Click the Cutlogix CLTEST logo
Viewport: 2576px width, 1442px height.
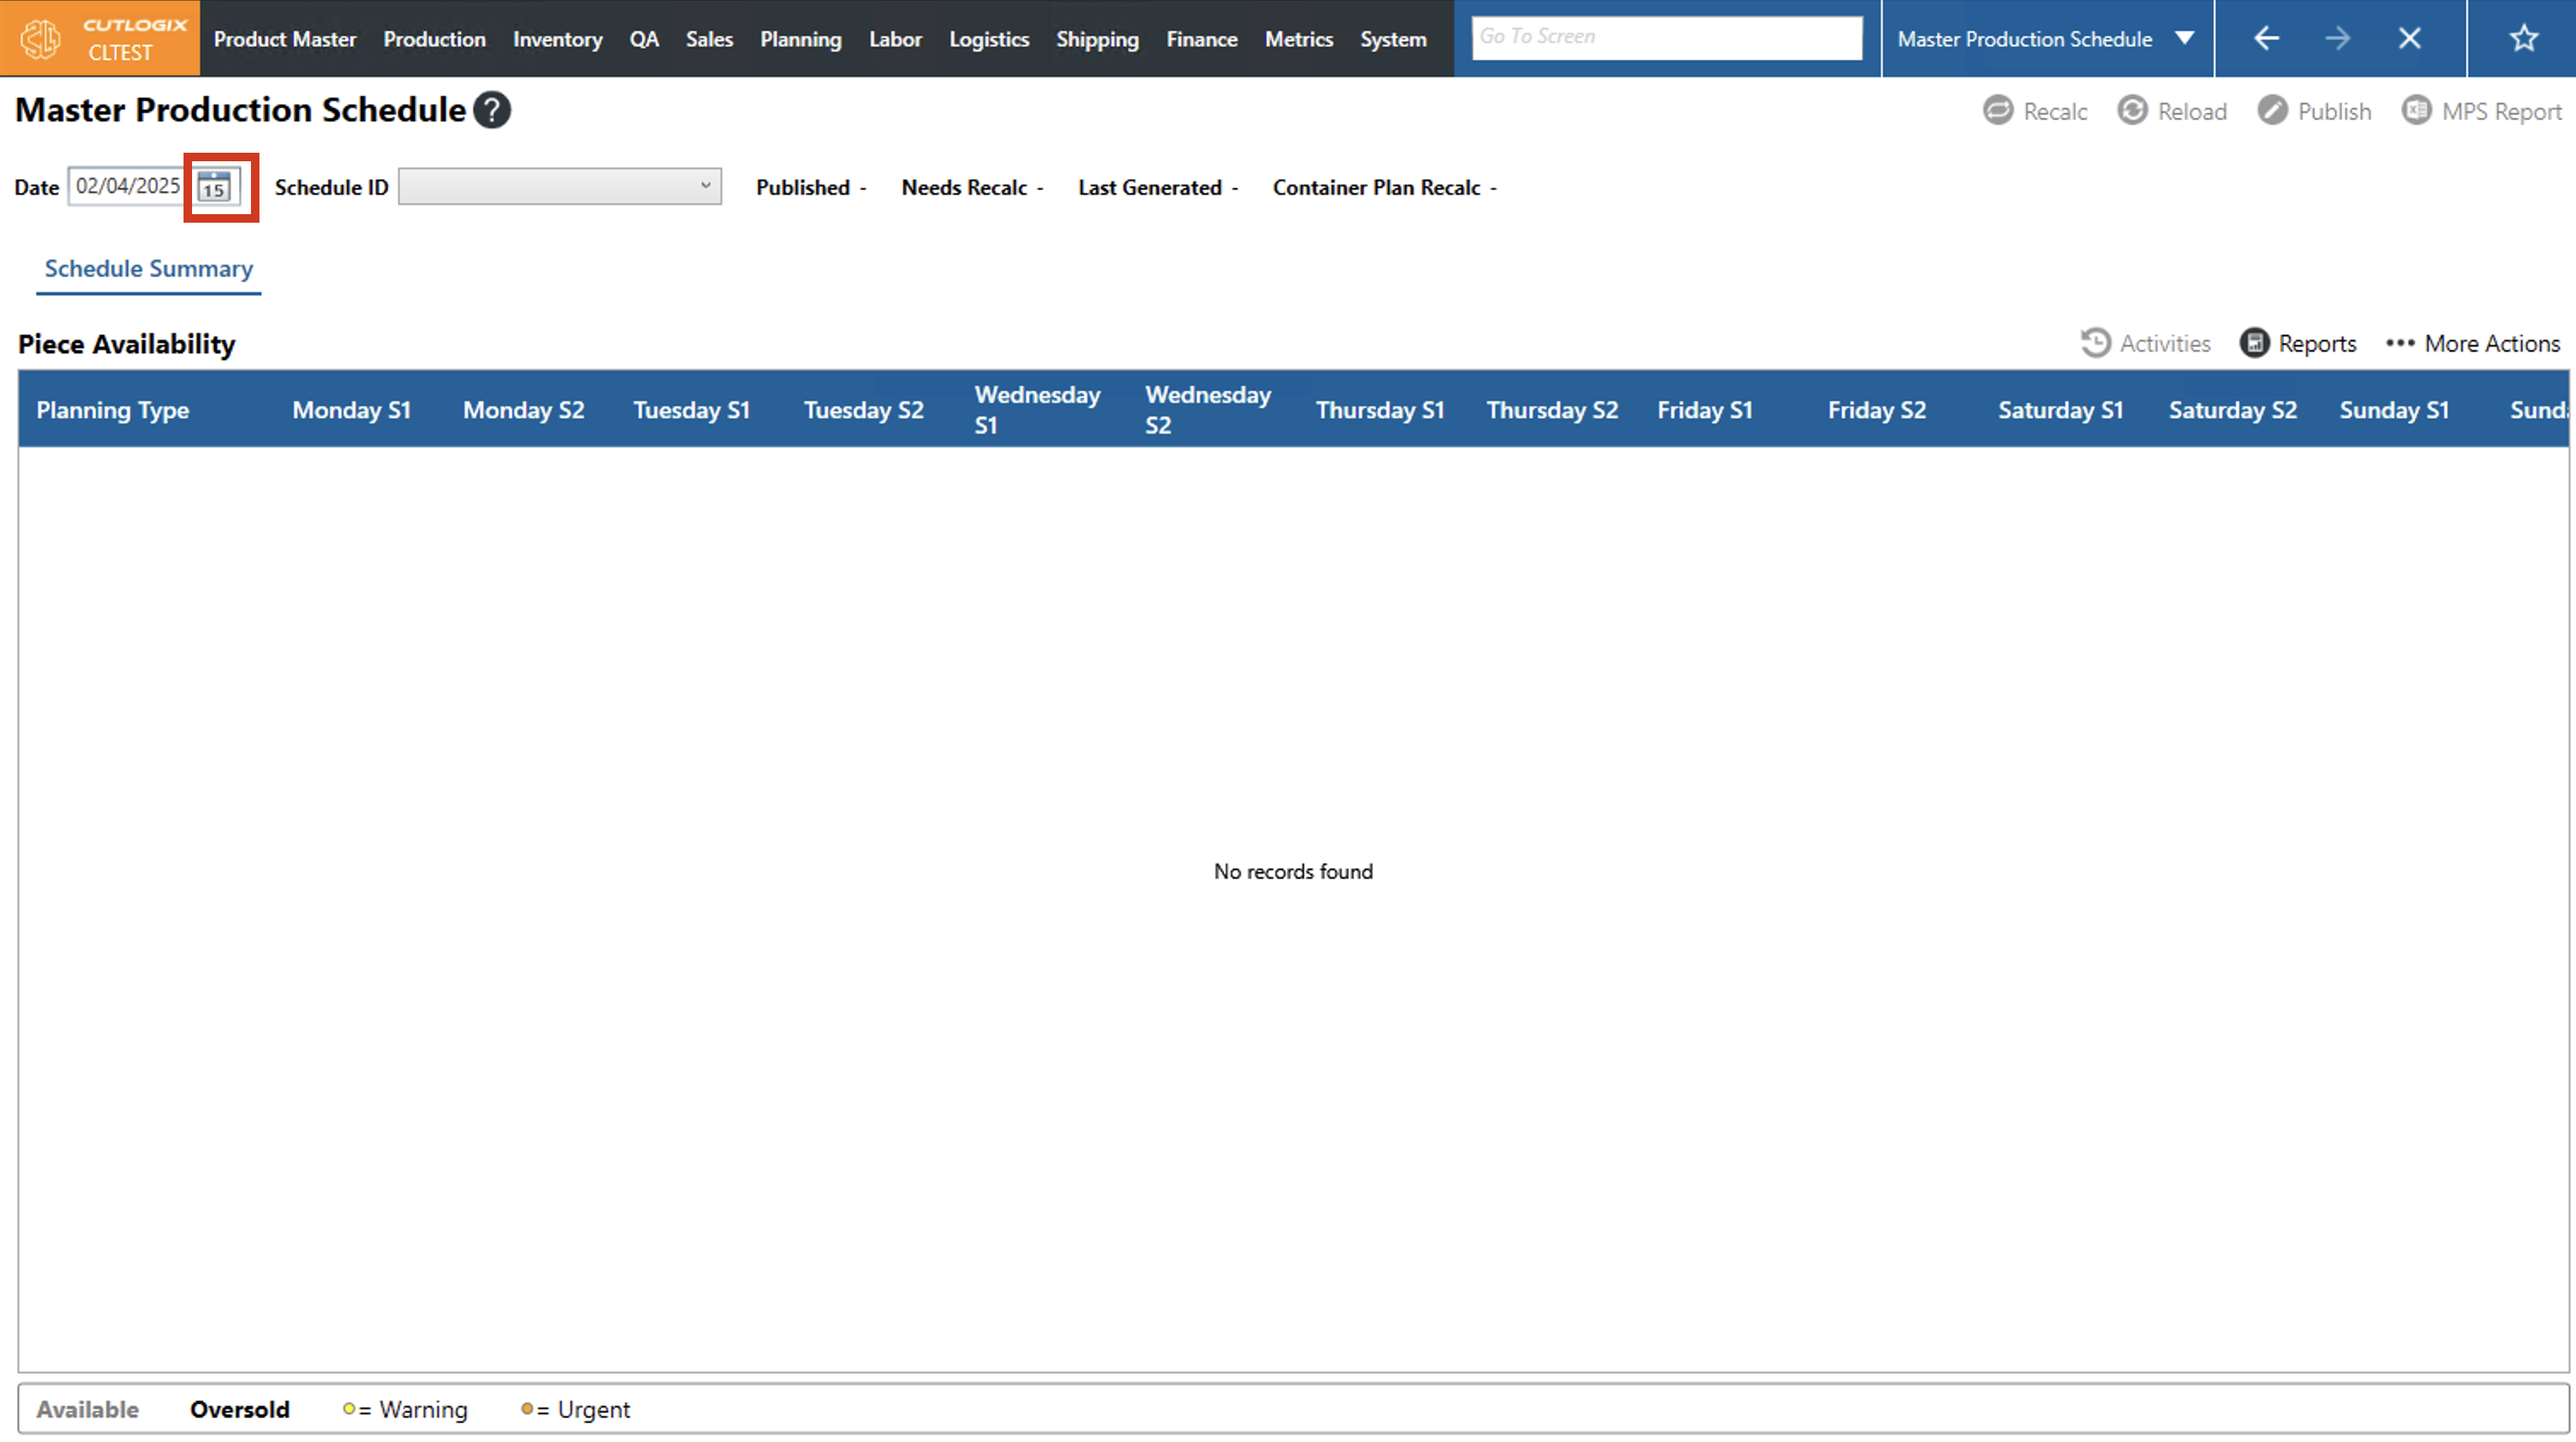100,38
